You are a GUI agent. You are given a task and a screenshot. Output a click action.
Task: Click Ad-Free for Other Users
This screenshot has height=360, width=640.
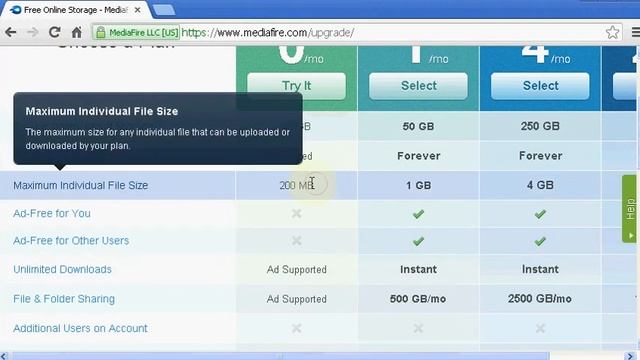pyautogui.click(x=71, y=240)
